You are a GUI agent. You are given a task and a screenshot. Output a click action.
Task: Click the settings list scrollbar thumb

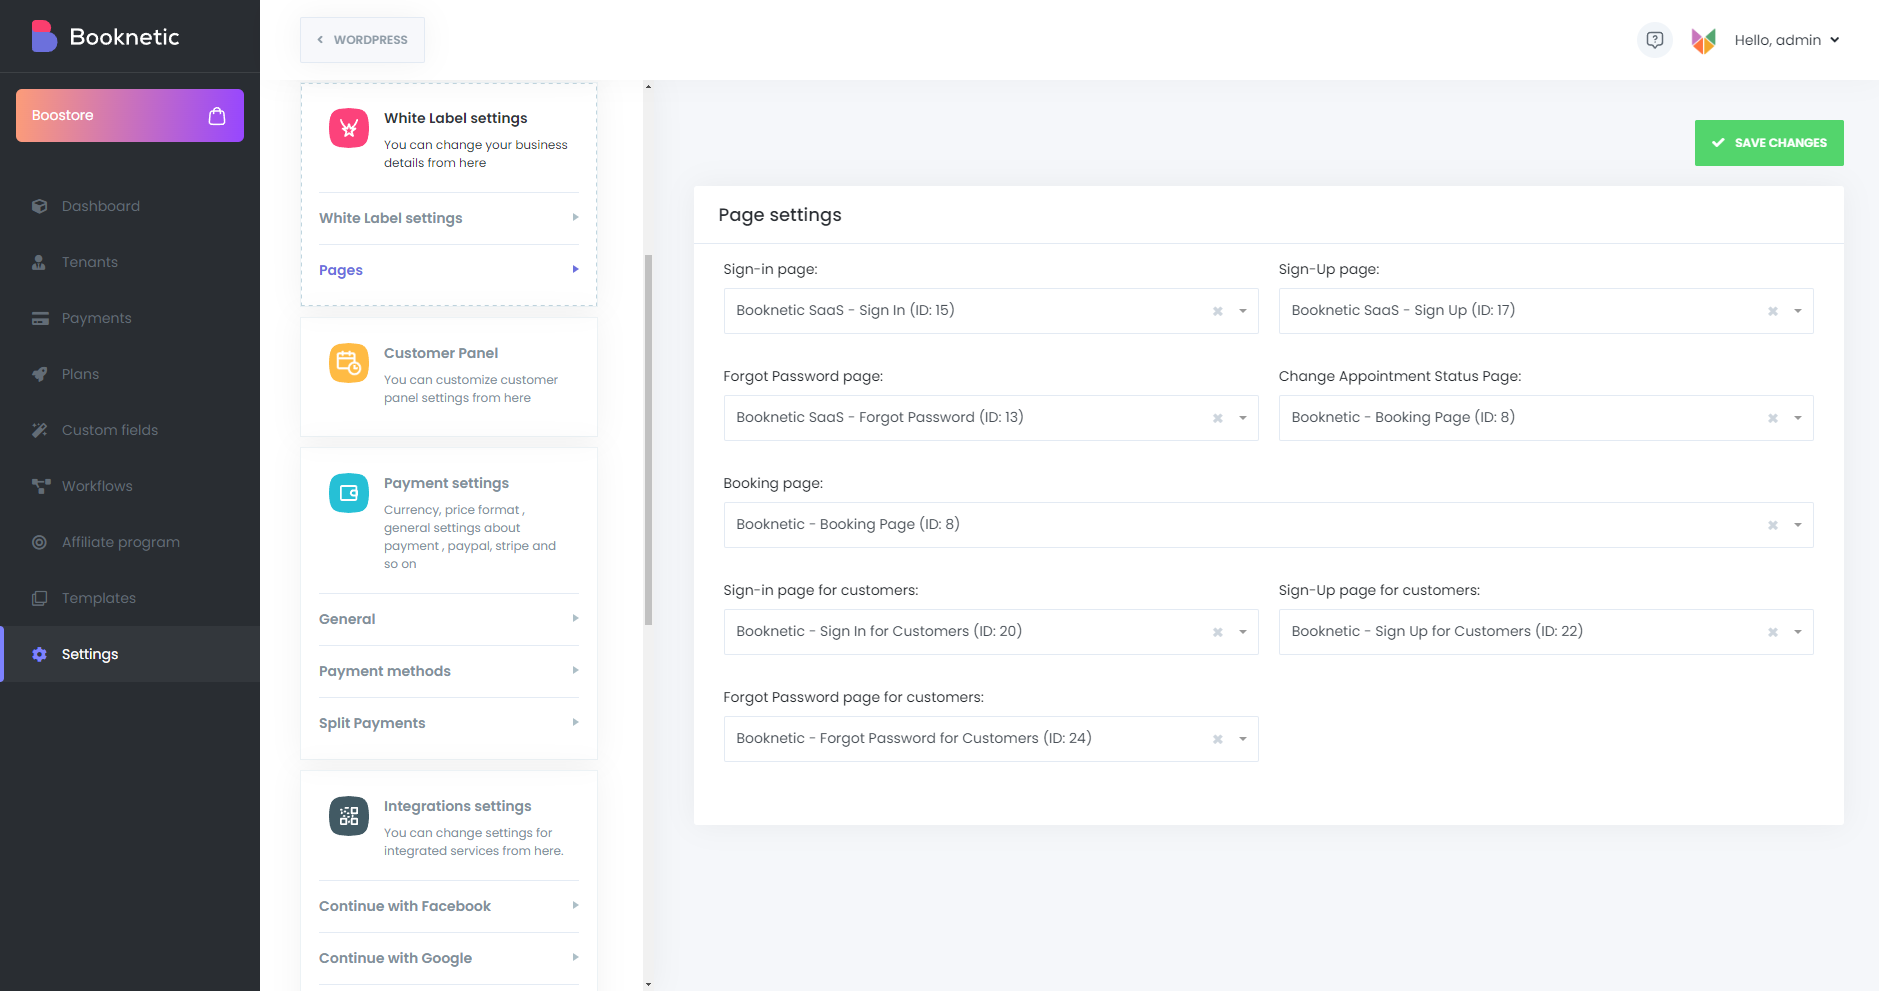coord(648,440)
